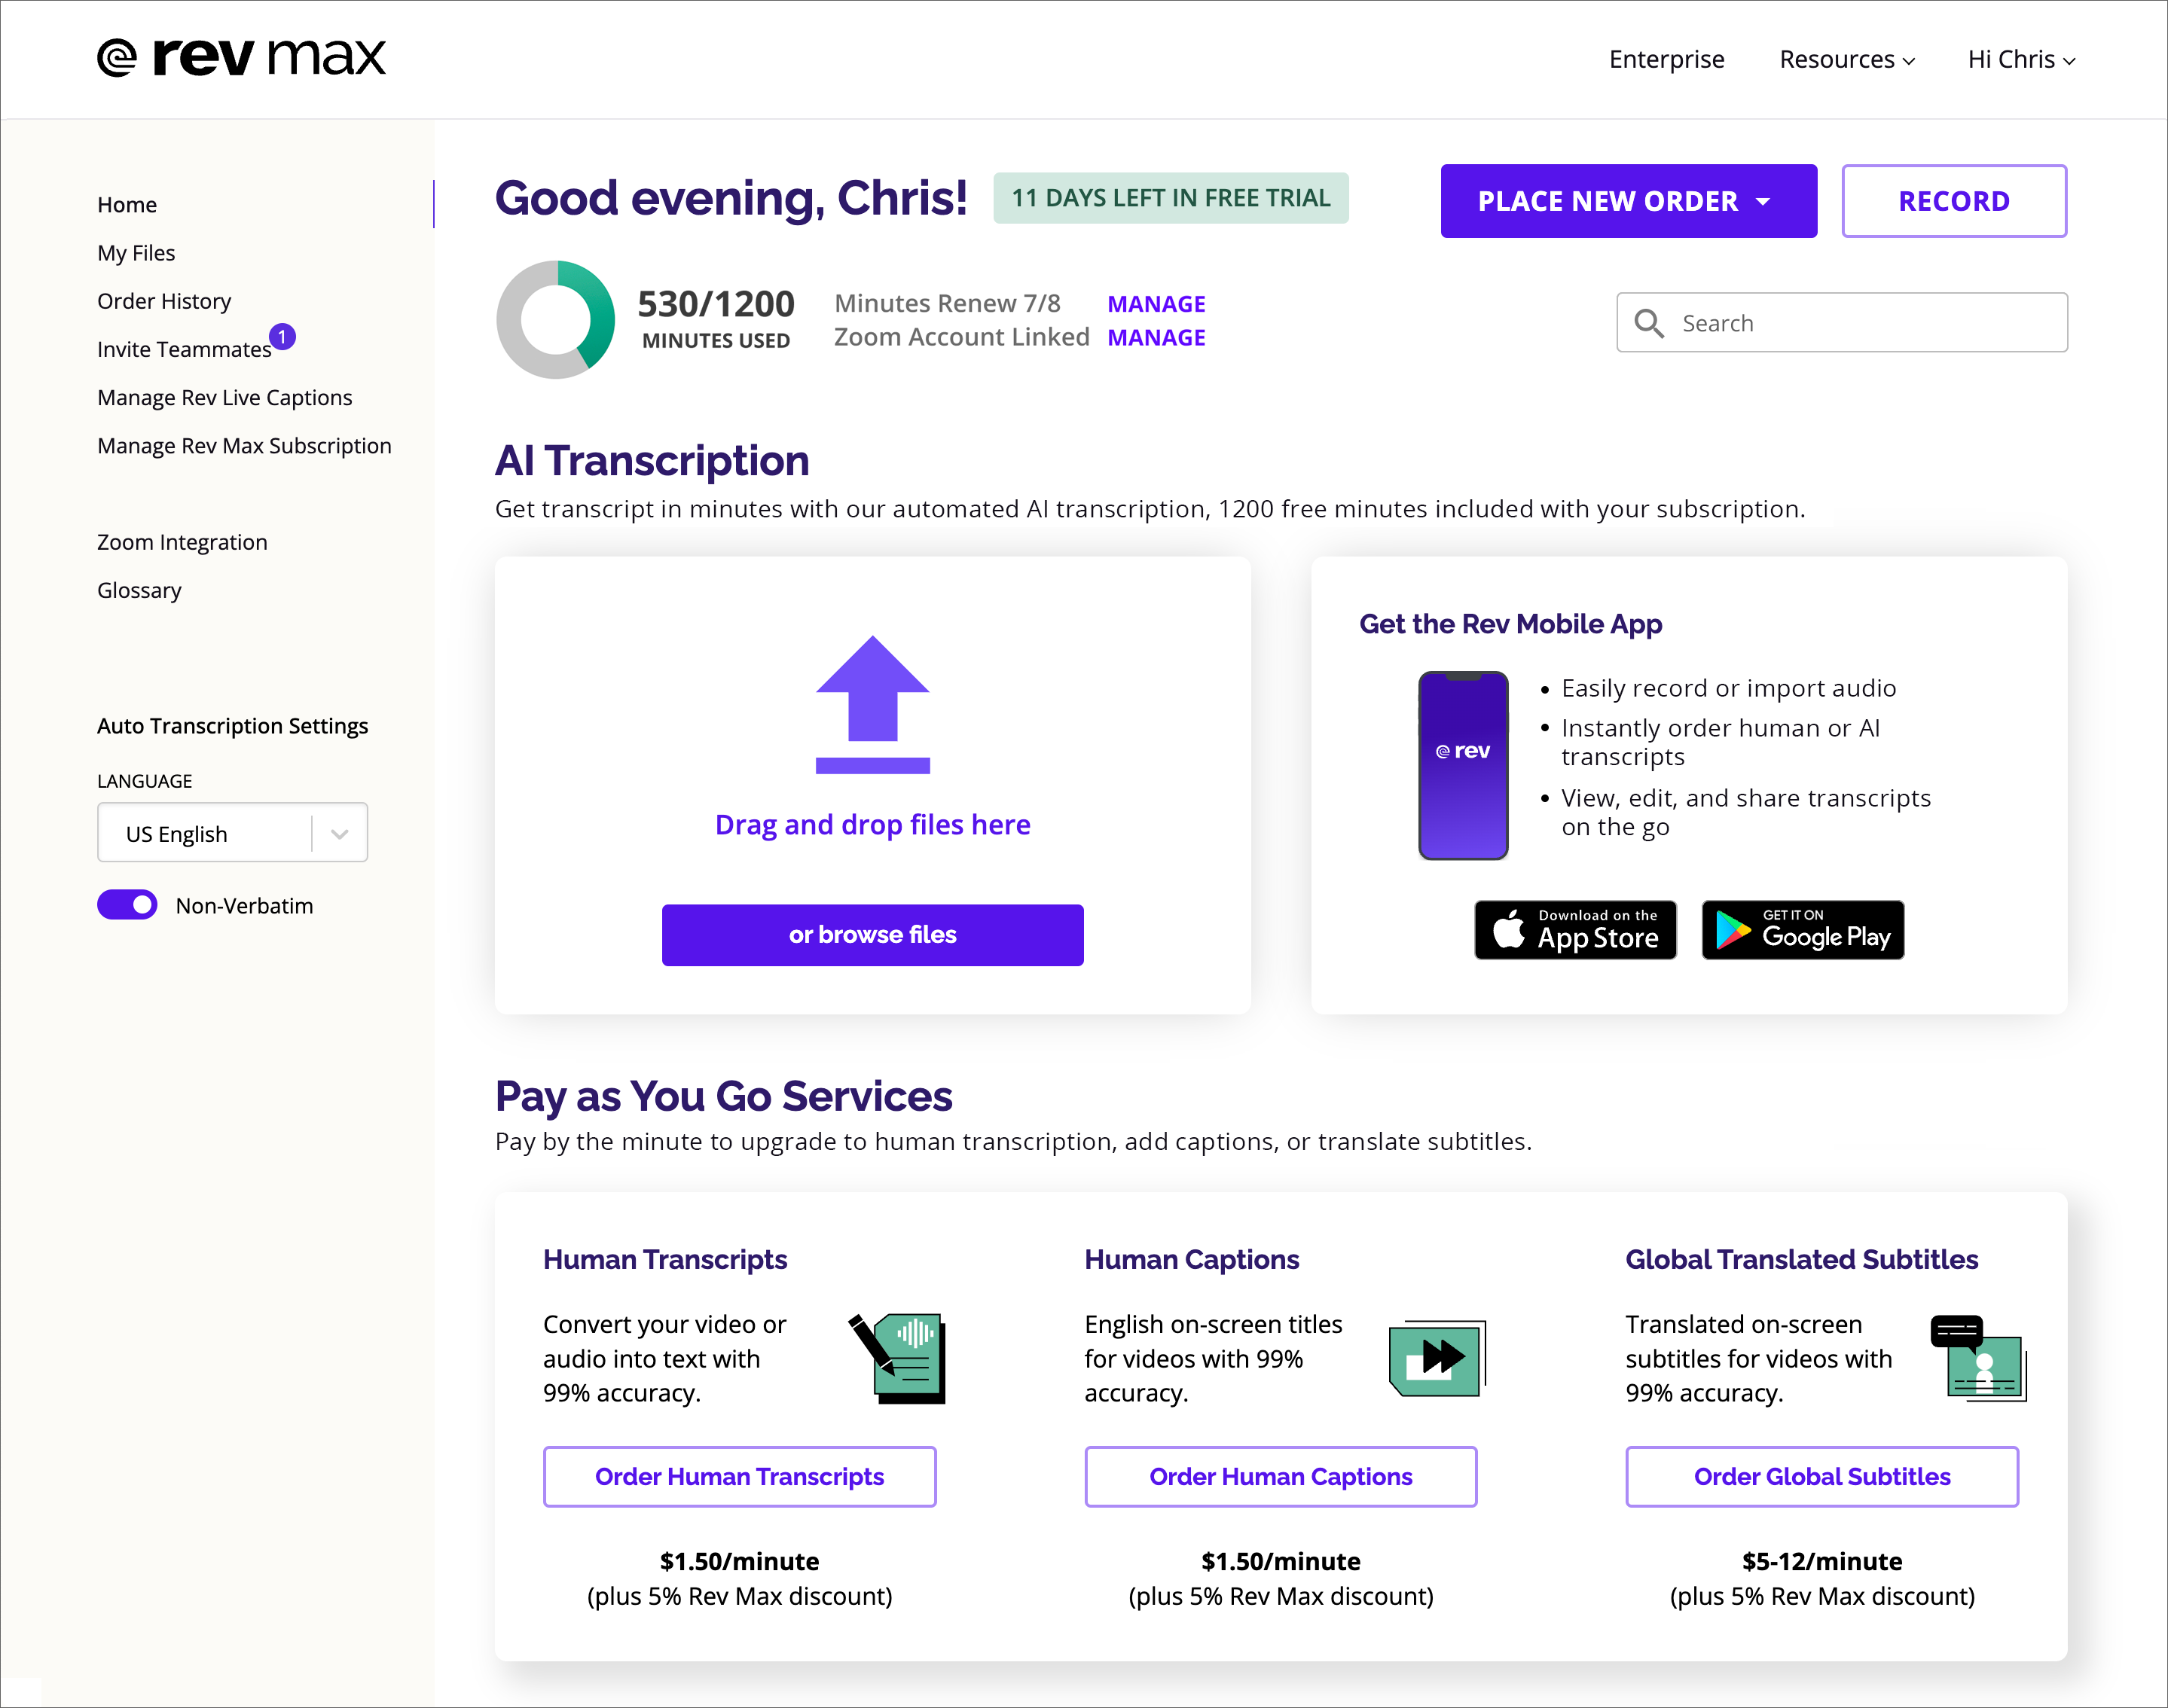
Task: Click the Get it on Google Play badge
Action: coord(1802,930)
